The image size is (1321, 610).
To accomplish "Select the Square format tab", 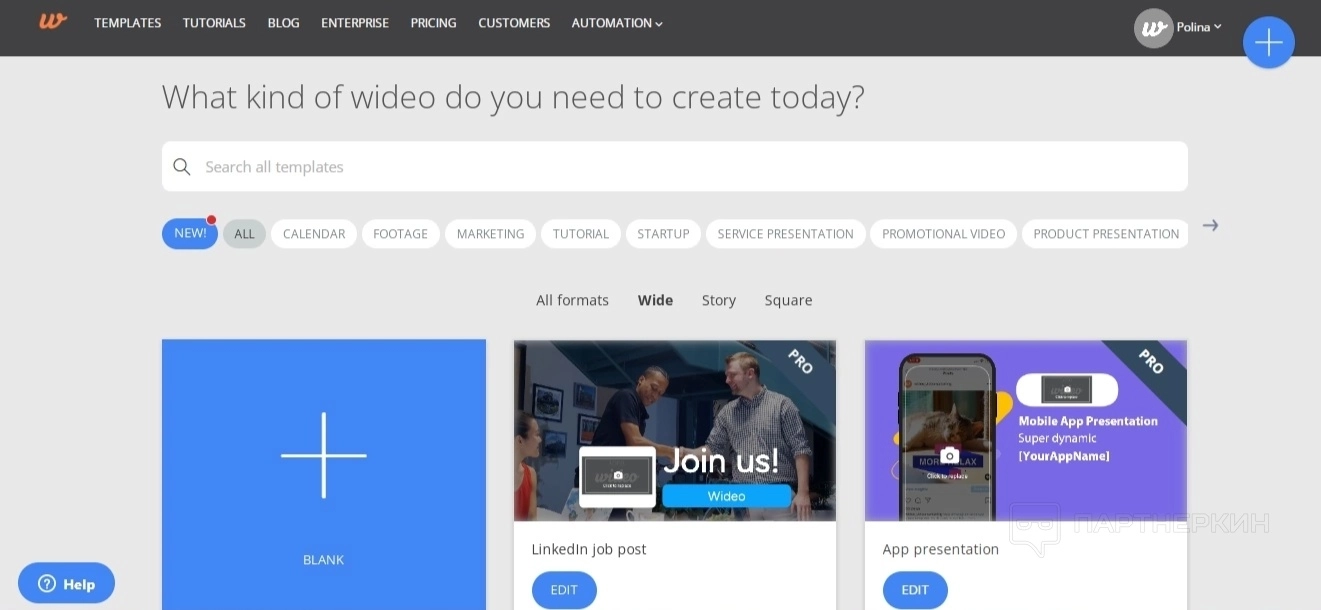I will [x=788, y=300].
